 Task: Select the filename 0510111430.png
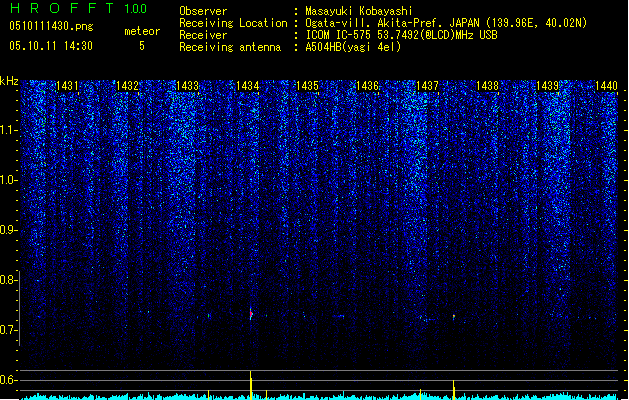51,26
